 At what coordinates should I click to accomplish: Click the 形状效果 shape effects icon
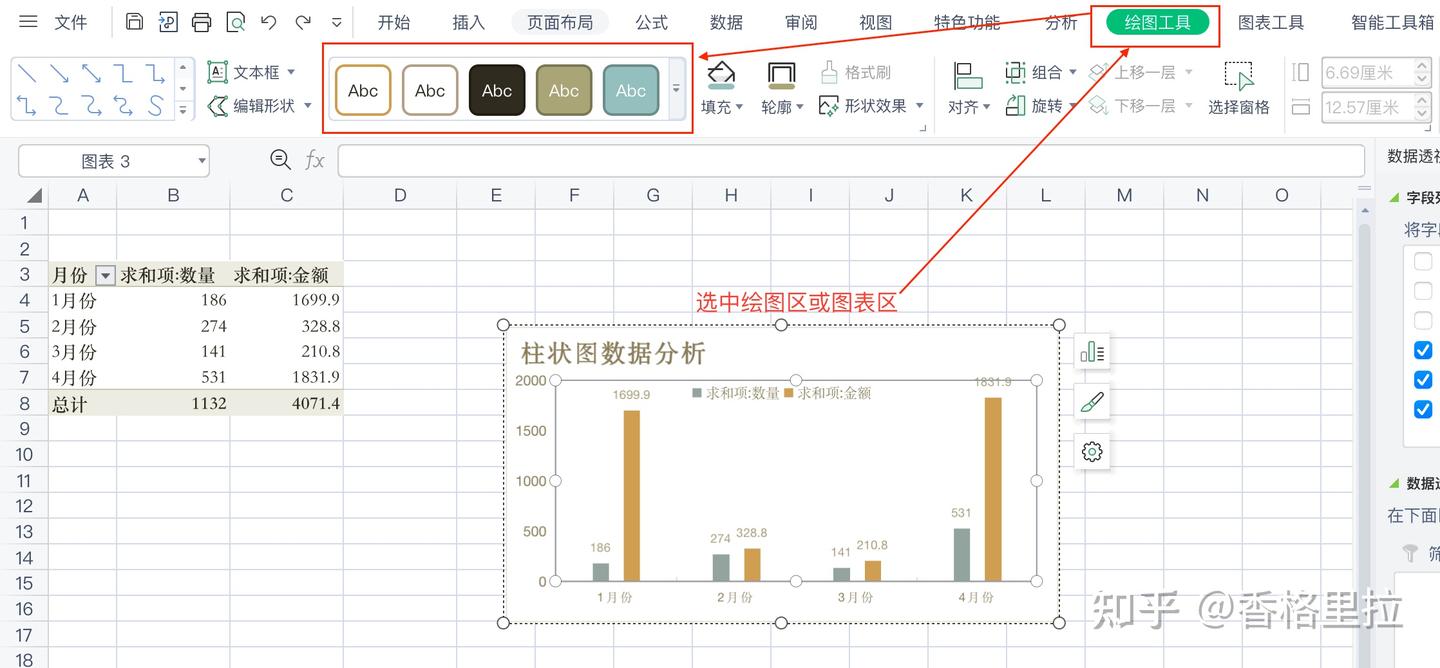[828, 106]
